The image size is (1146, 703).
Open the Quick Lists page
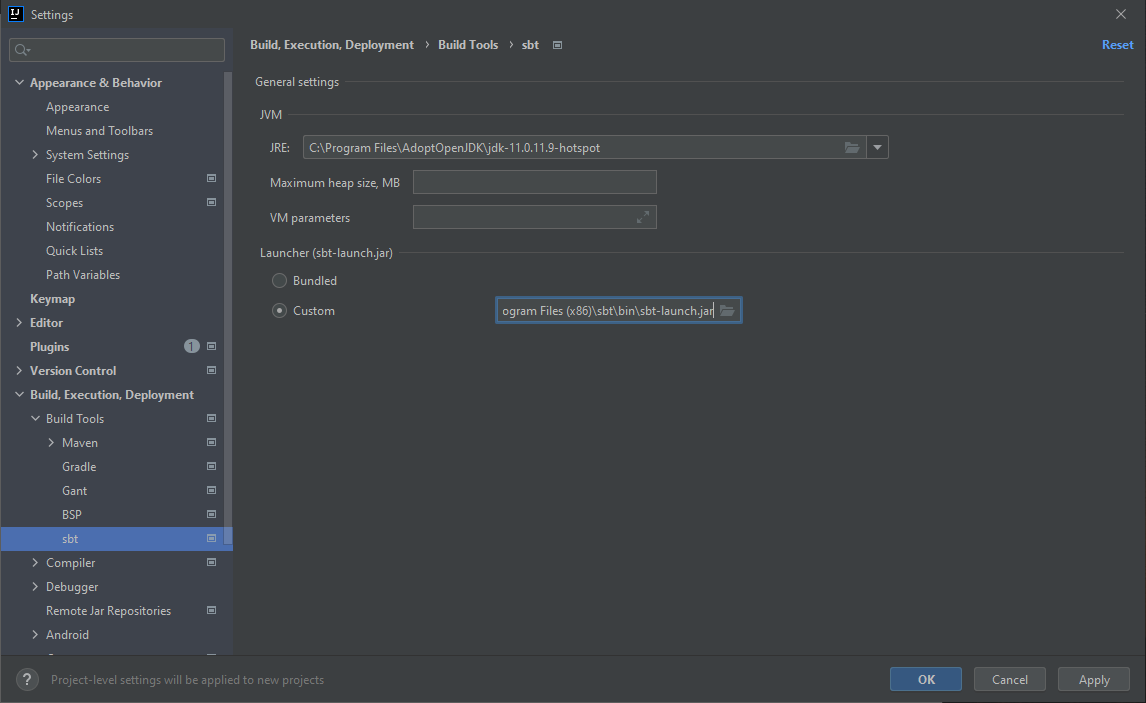pos(75,251)
